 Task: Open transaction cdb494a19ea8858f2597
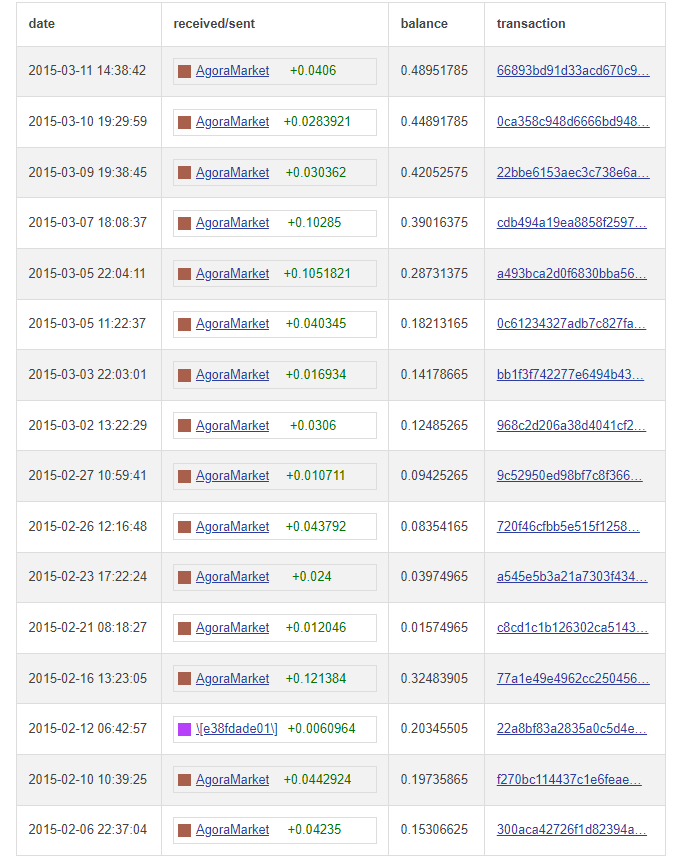[571, 222]
